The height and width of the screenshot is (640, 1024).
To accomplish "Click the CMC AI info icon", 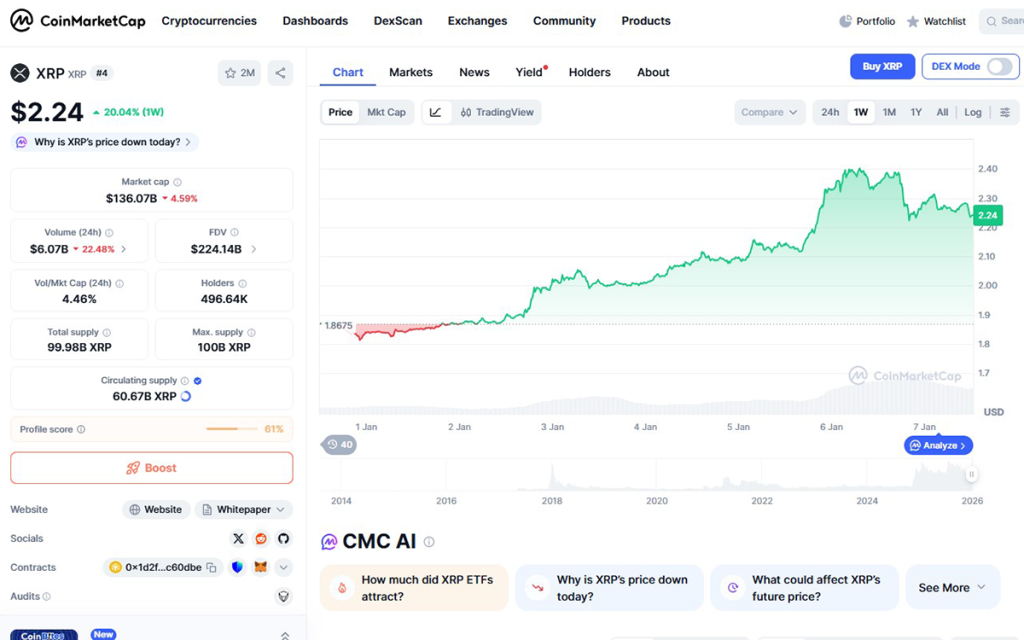I will pos(429,541).
